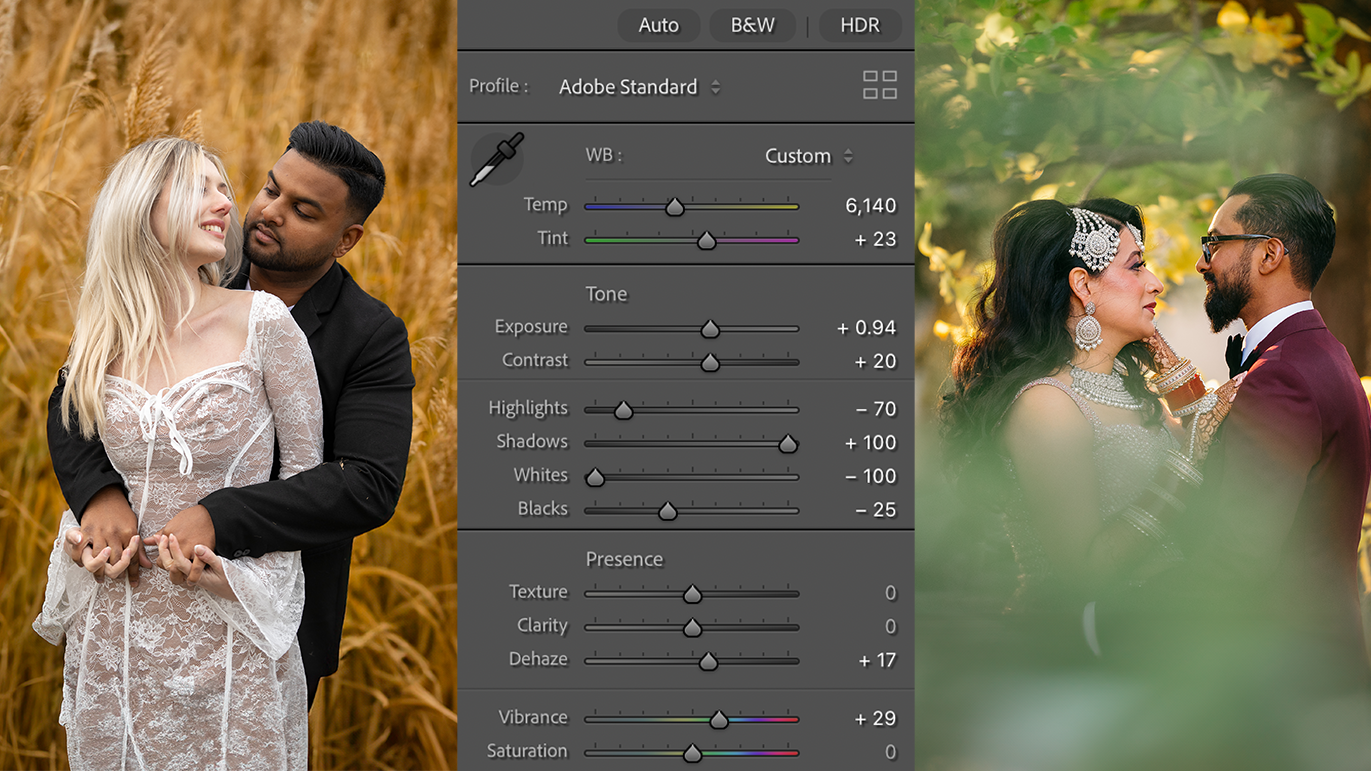Viewport: 1371px width, 771px height.
Task: Select the Temp value 6,140
Action: 870,206
